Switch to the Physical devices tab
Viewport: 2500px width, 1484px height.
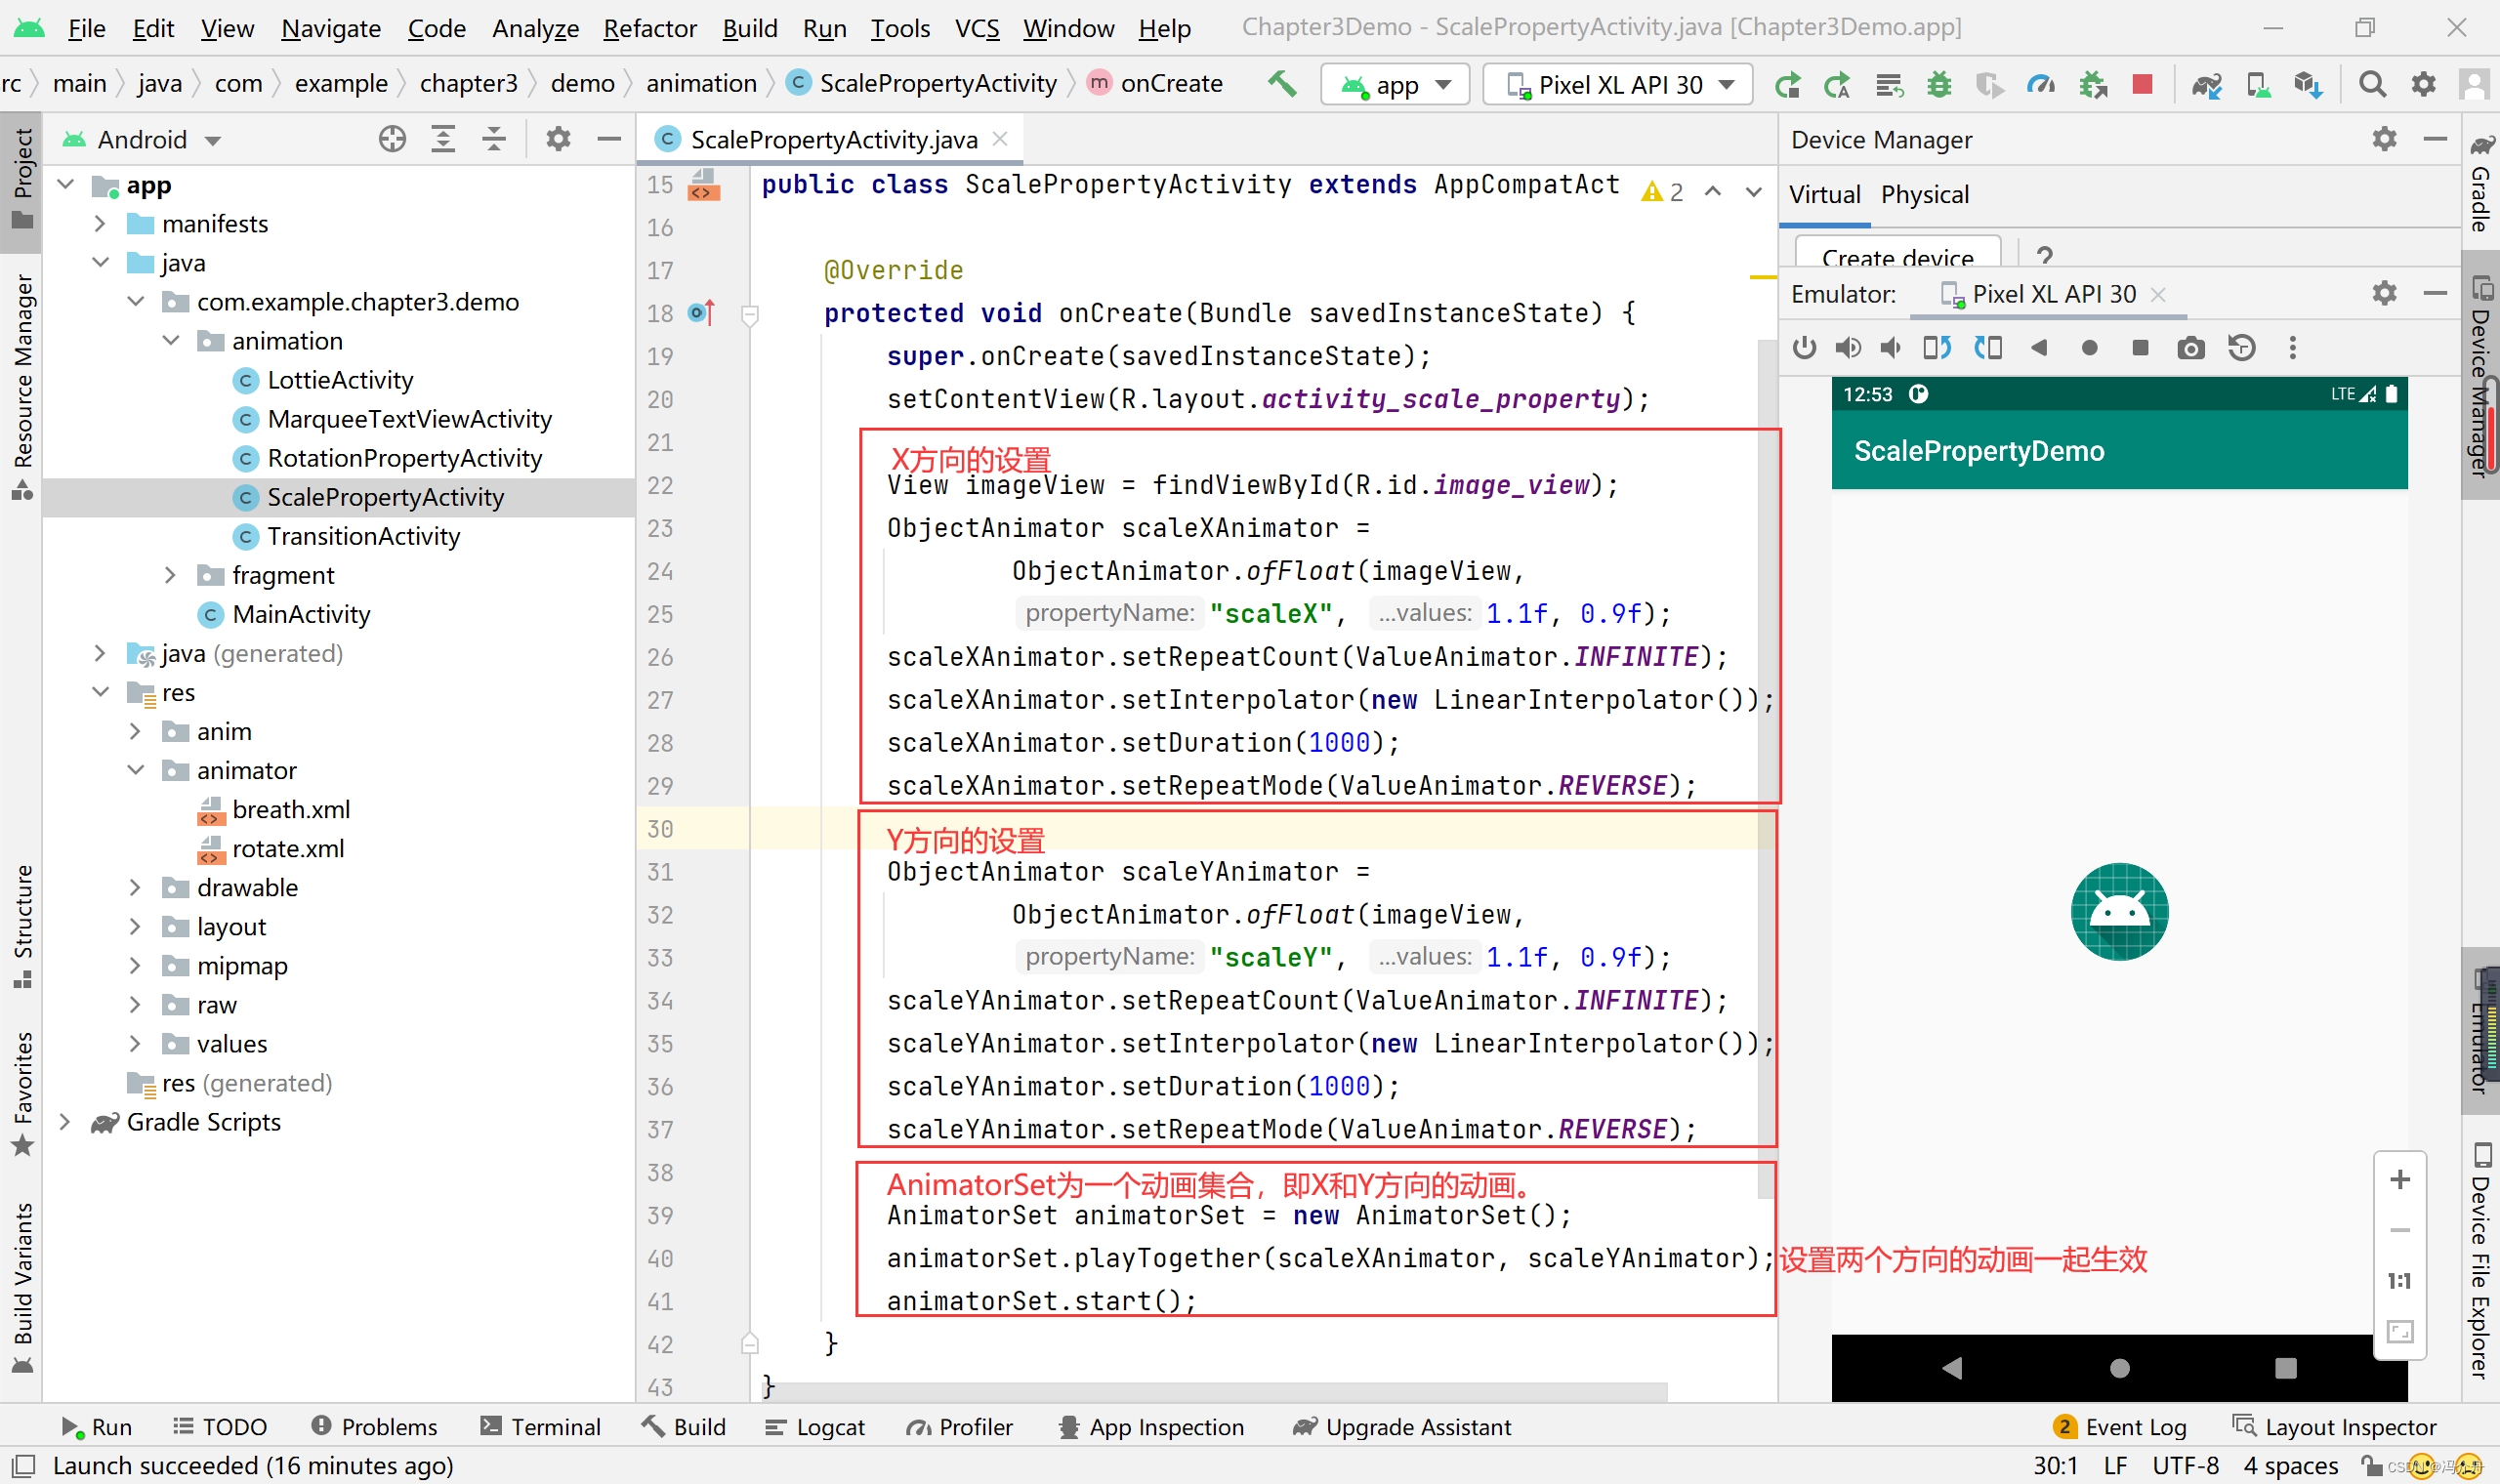tap(1923, 194)
